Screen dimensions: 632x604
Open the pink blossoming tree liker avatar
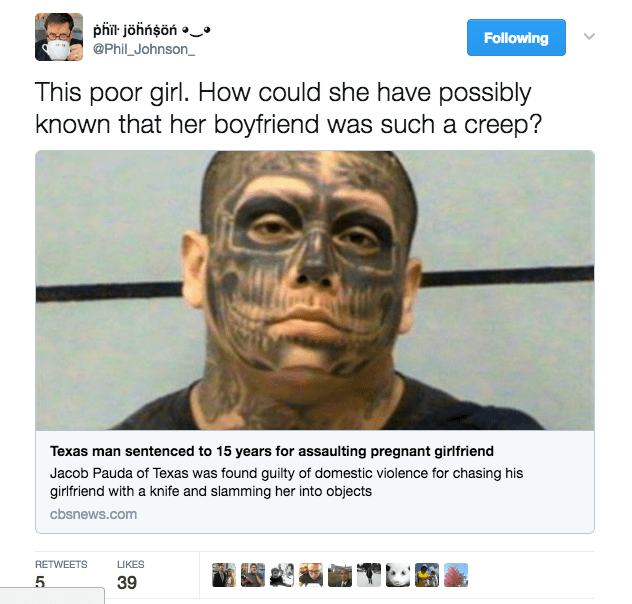(456, 575)
